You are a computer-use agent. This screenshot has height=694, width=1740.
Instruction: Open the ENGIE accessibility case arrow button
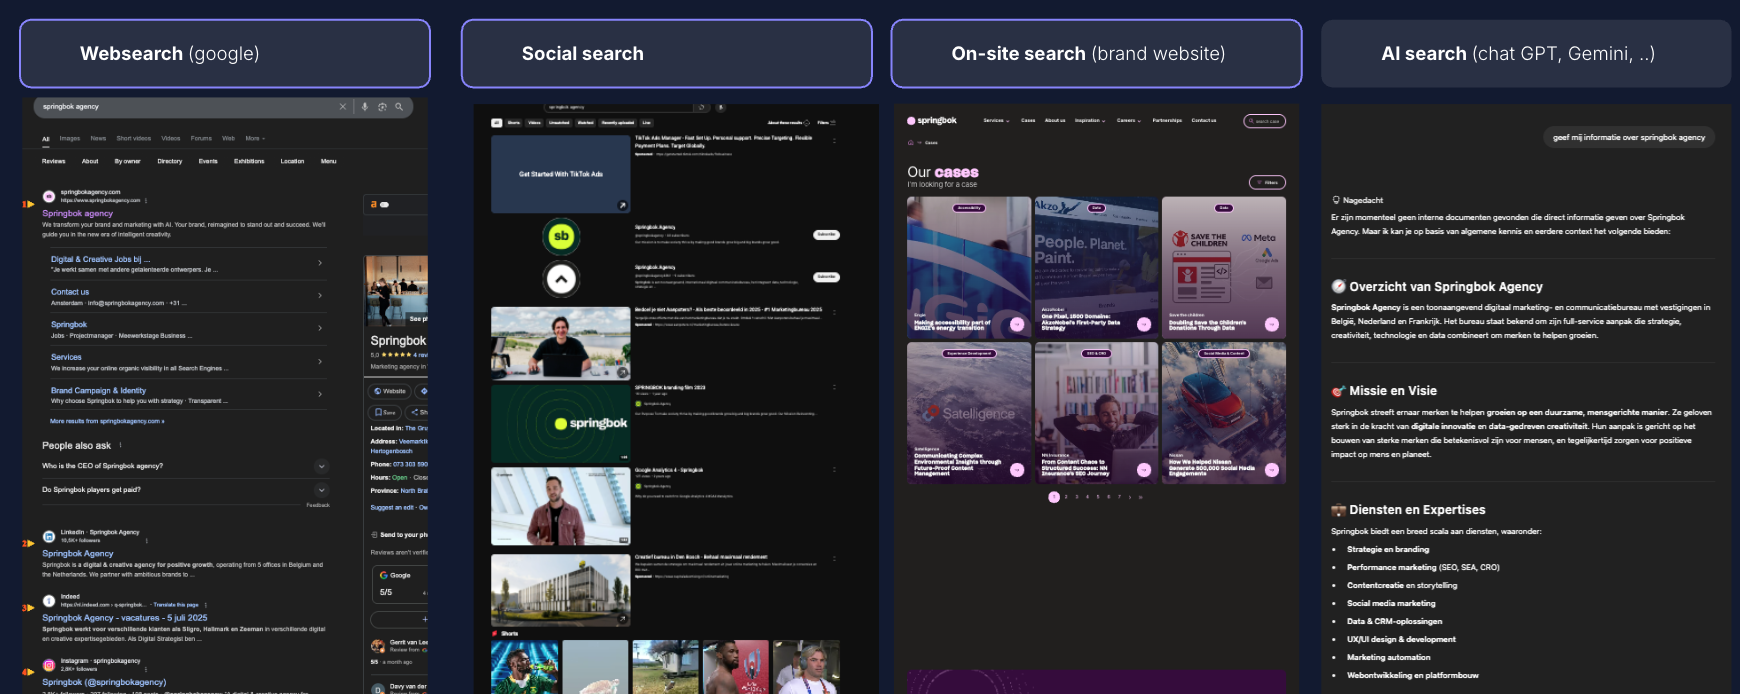1017,324
